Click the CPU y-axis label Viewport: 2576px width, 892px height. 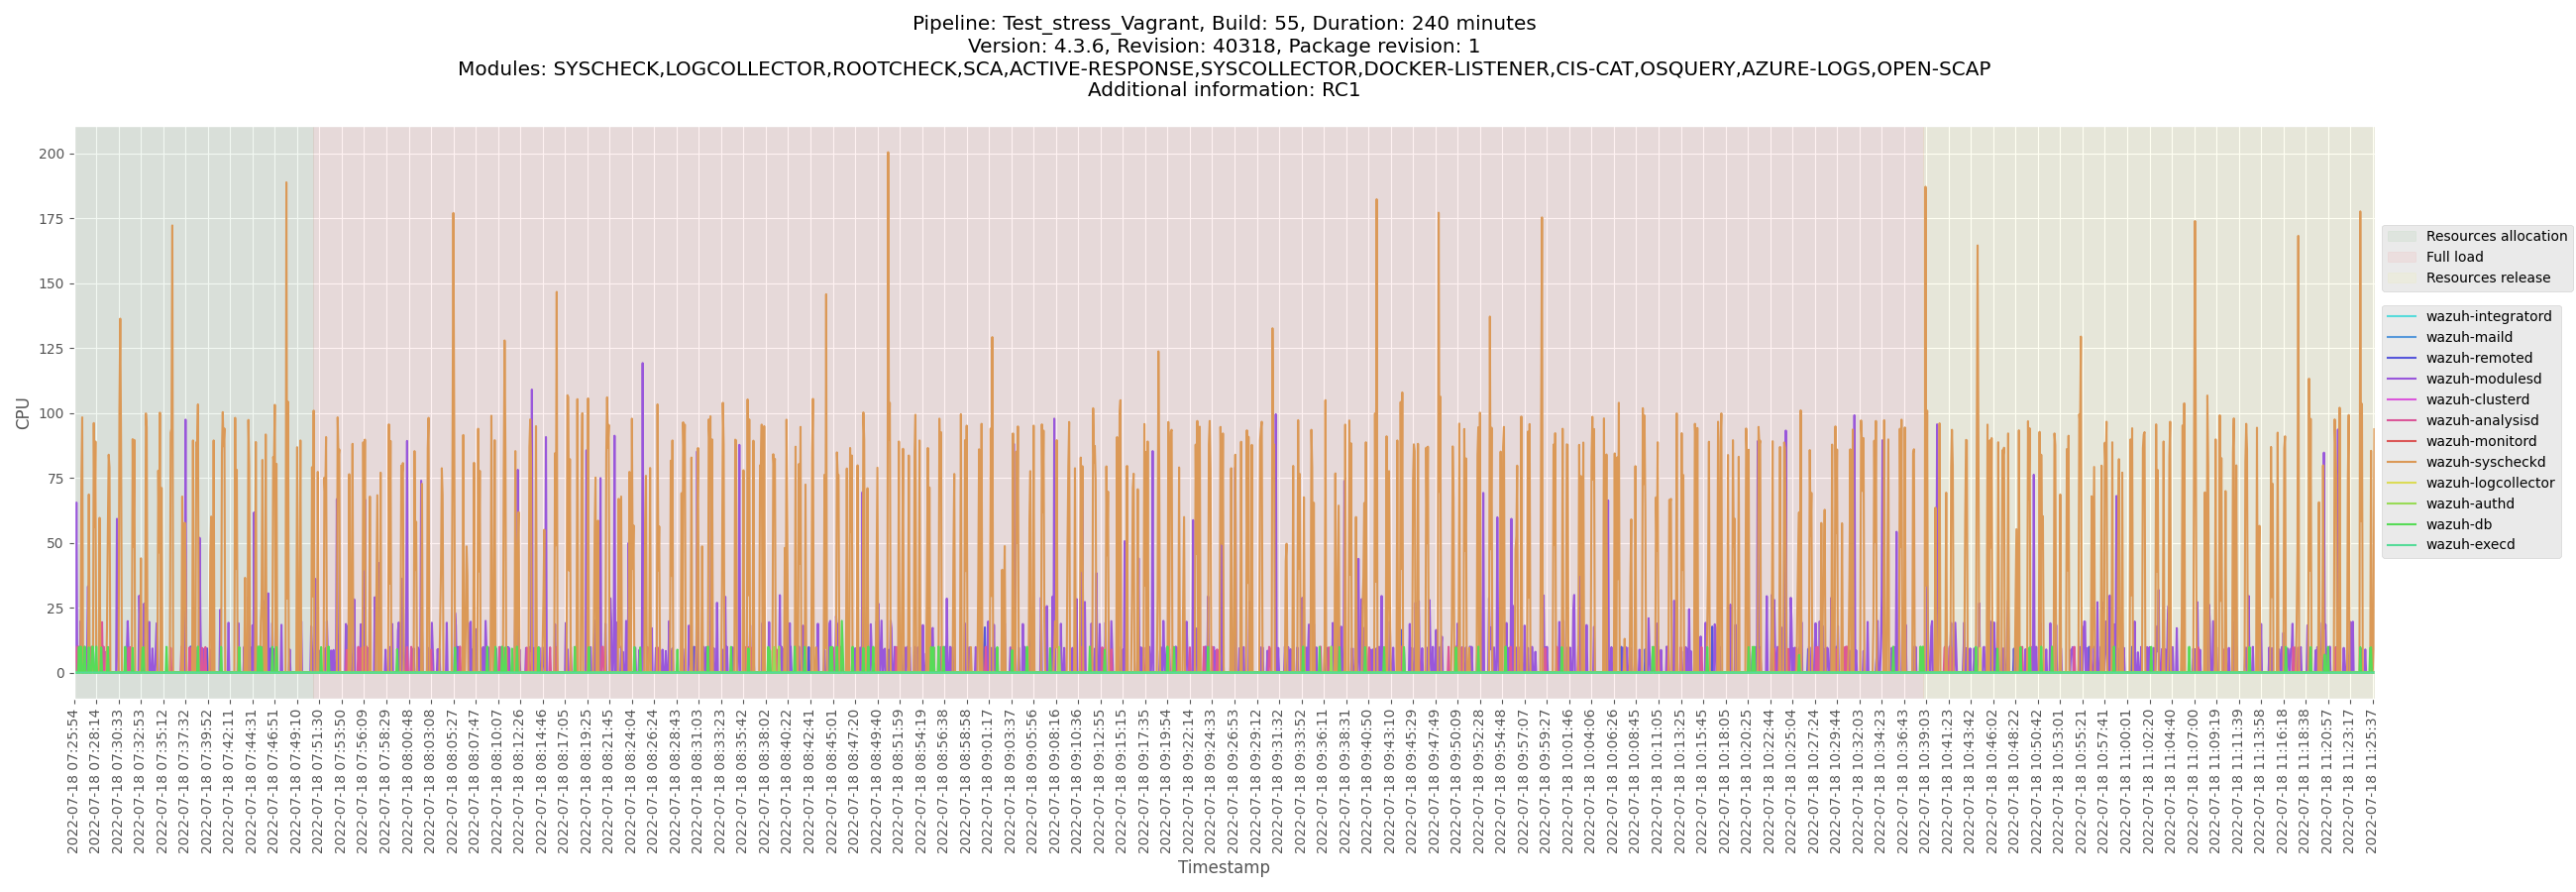23,413
